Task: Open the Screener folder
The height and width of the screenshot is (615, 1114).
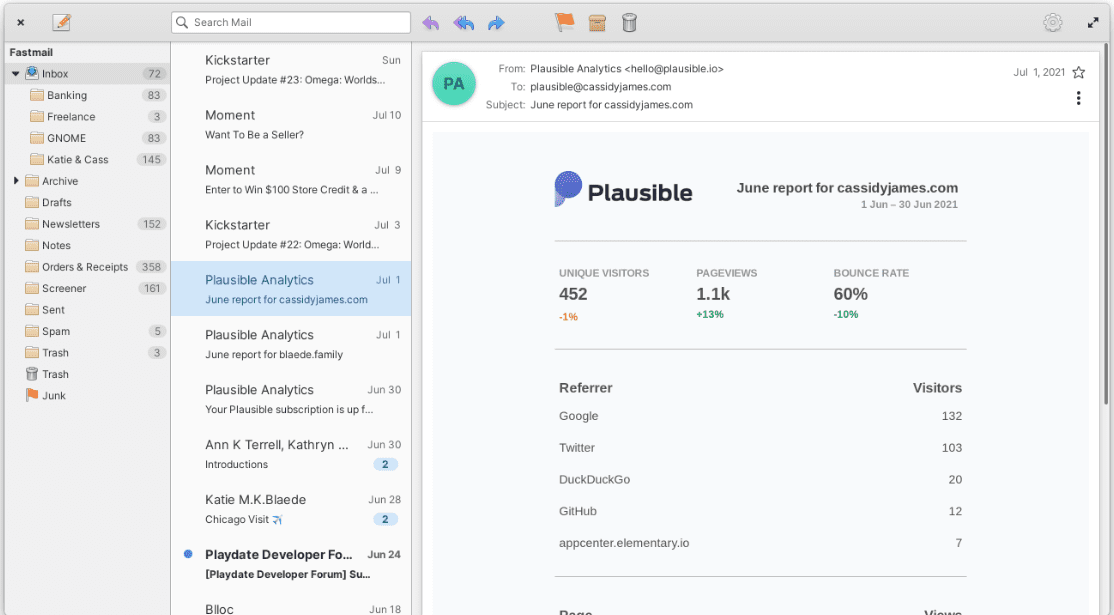Action: 87,288
